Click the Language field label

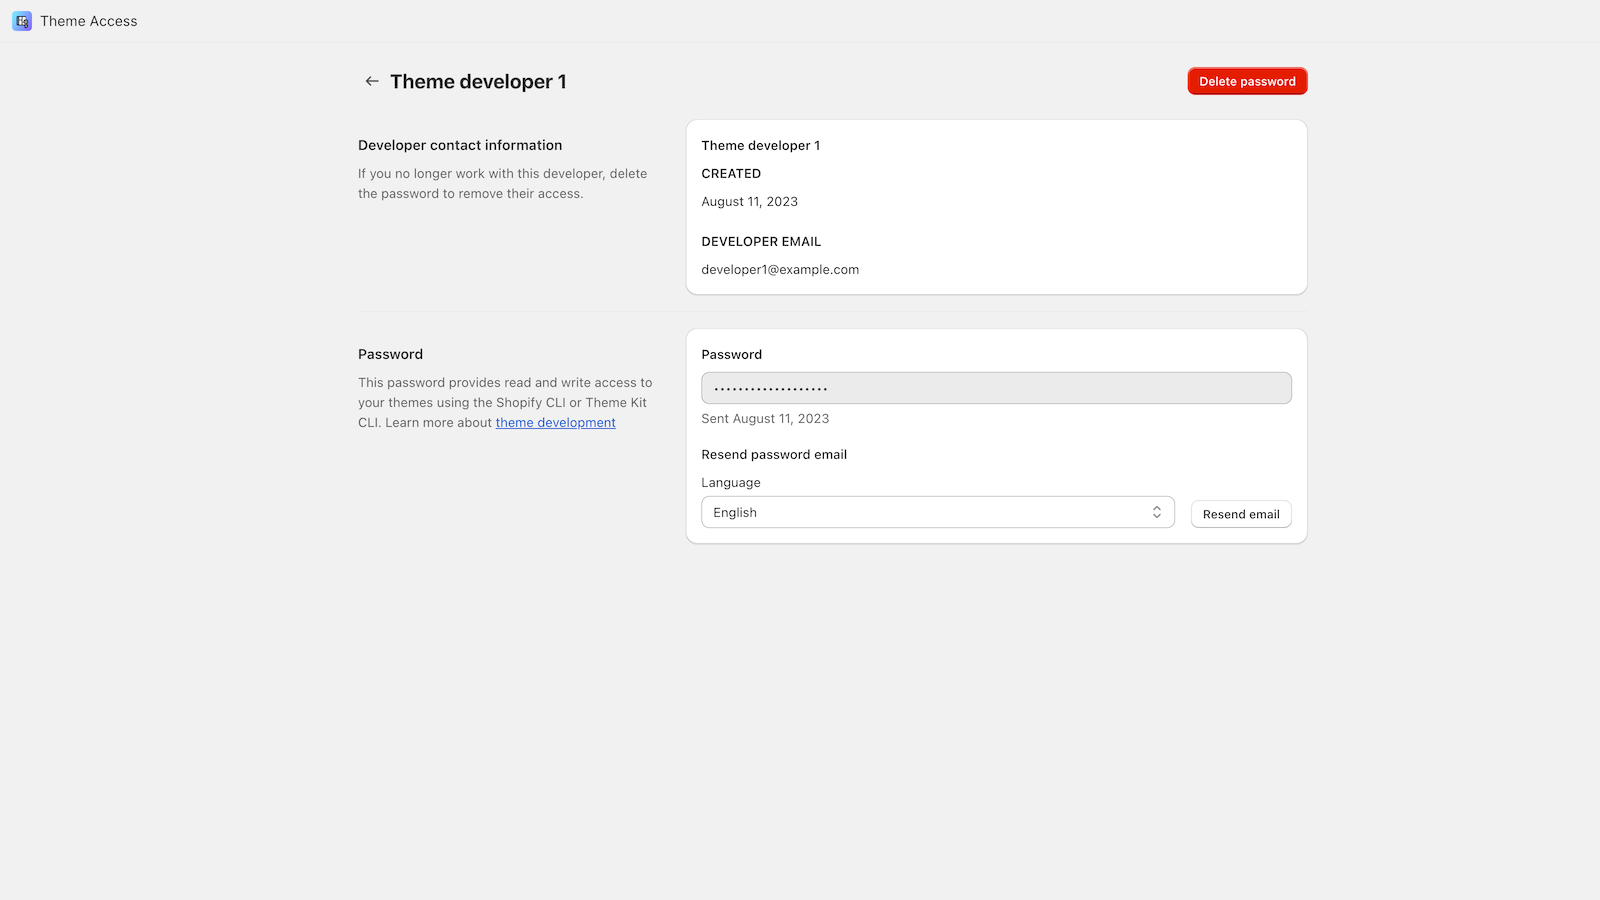point(731,482)
